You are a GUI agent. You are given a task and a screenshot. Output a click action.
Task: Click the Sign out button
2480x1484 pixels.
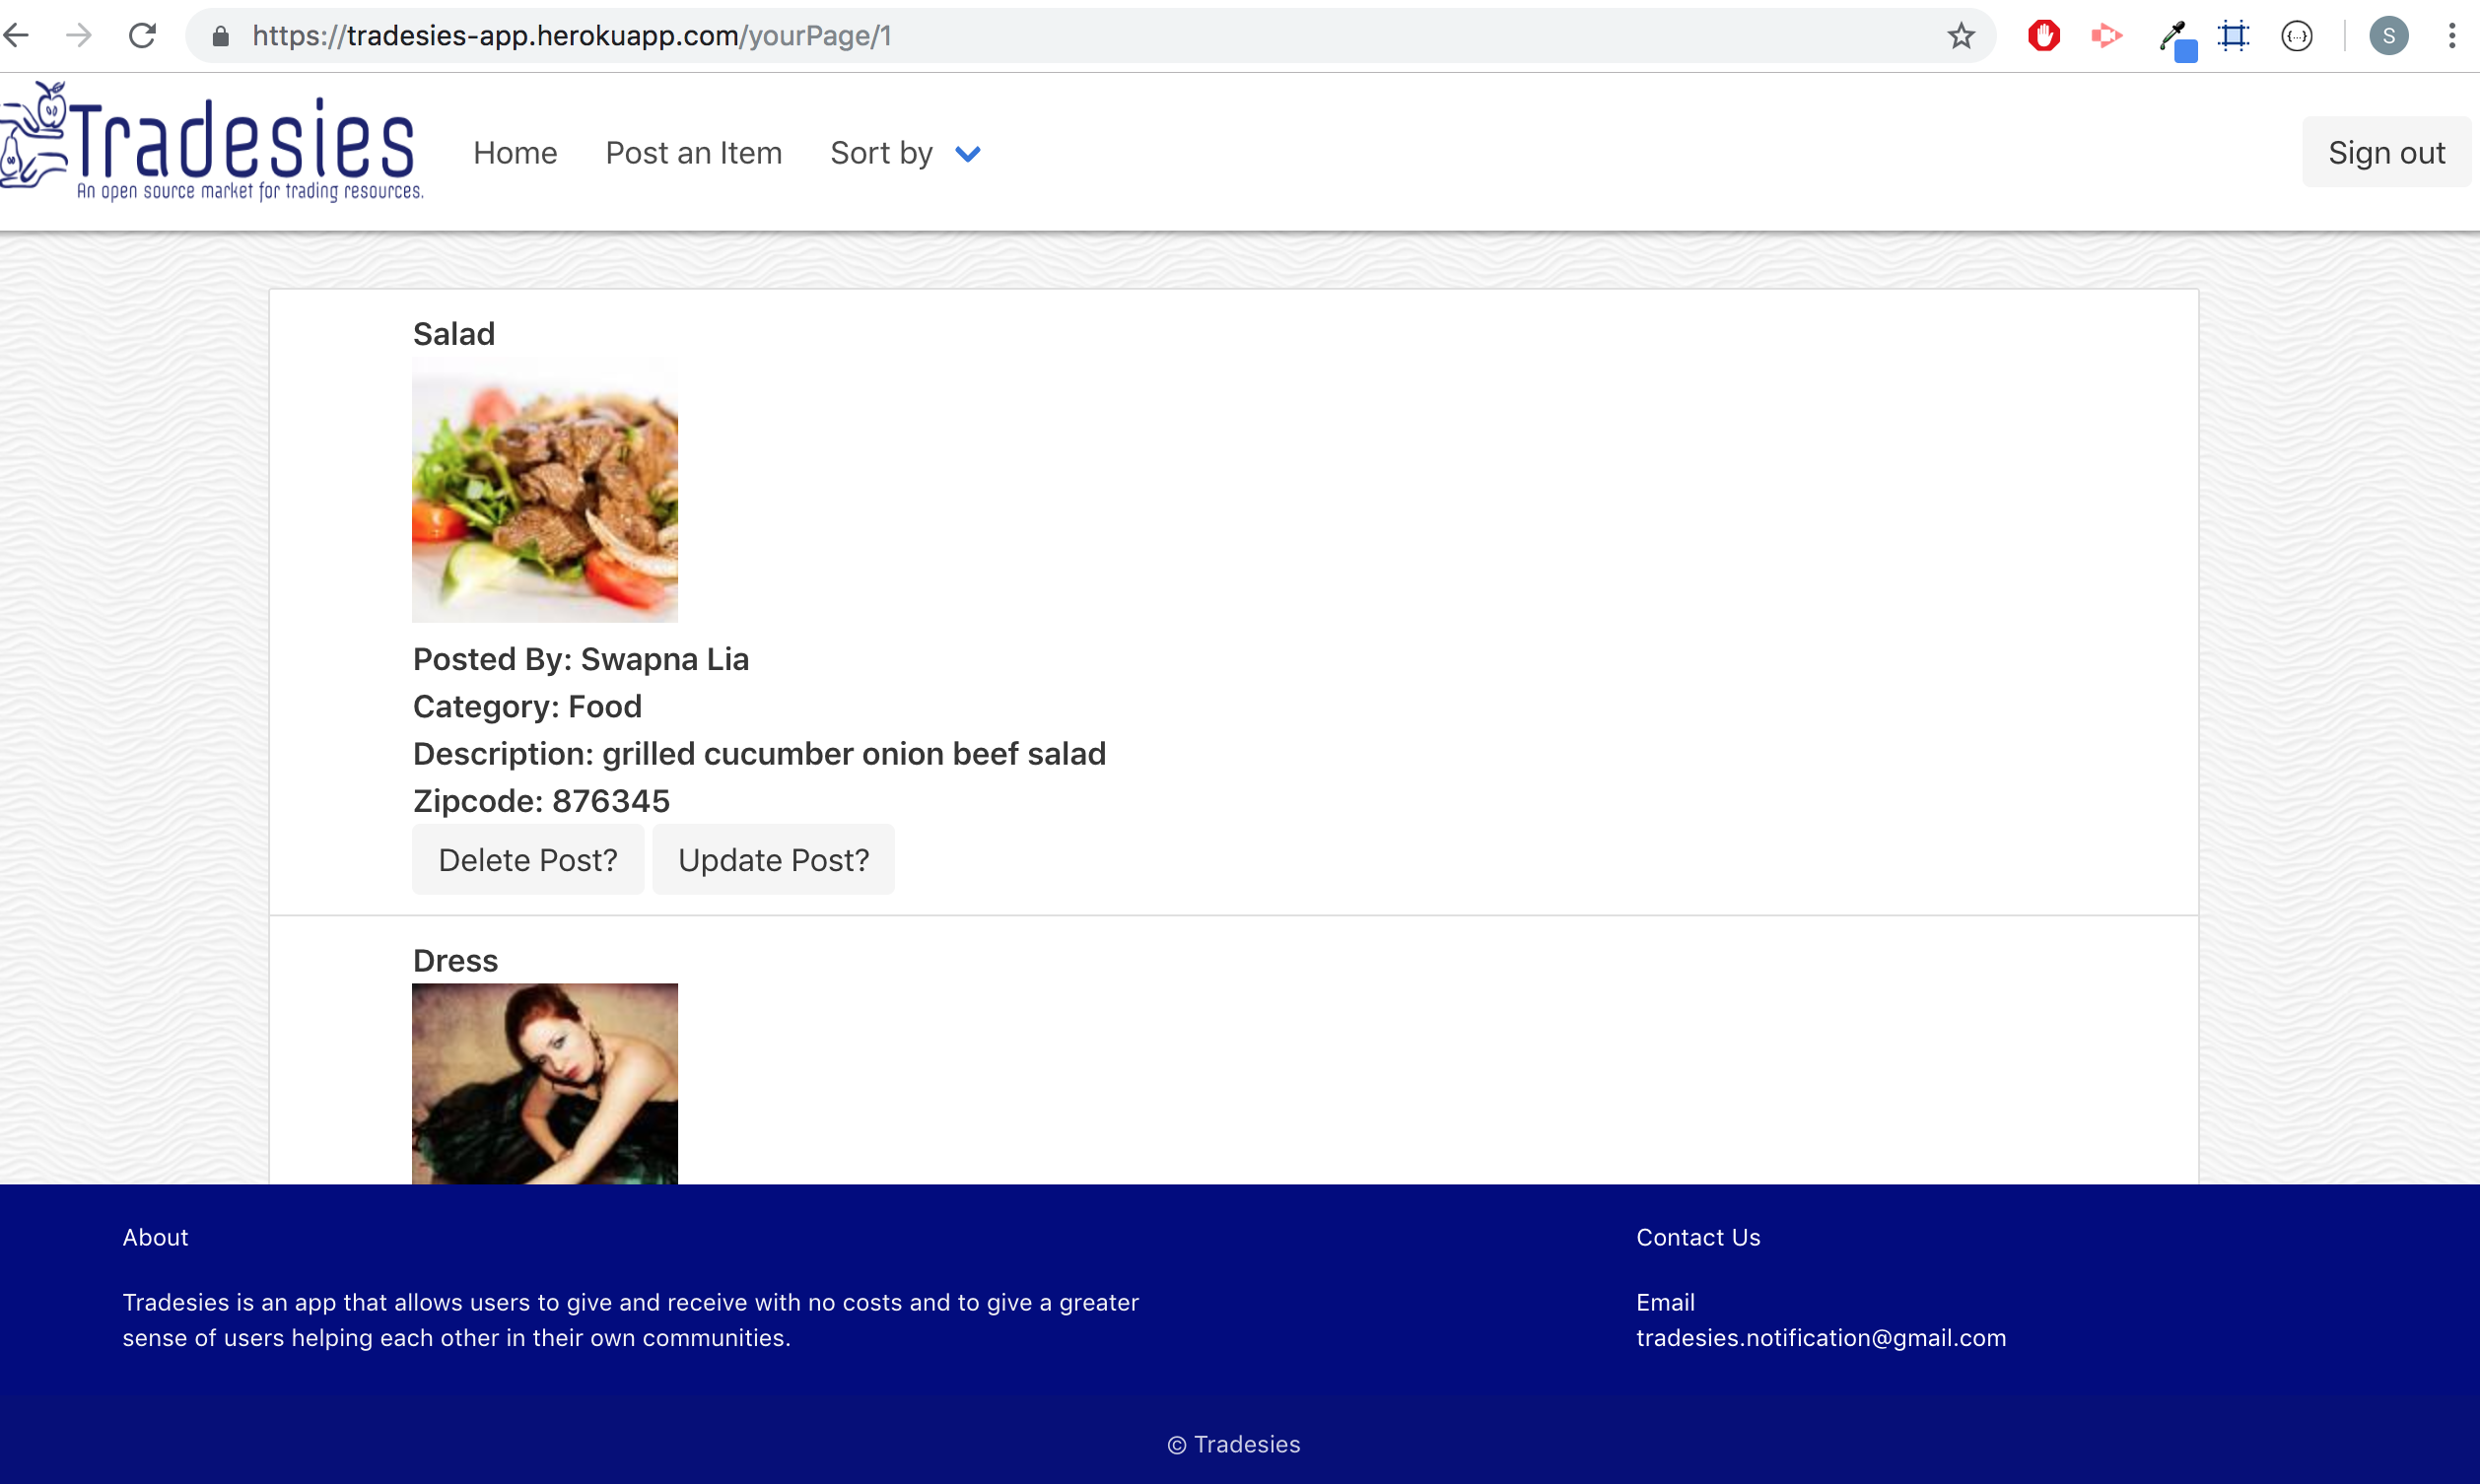point(2385,153)
